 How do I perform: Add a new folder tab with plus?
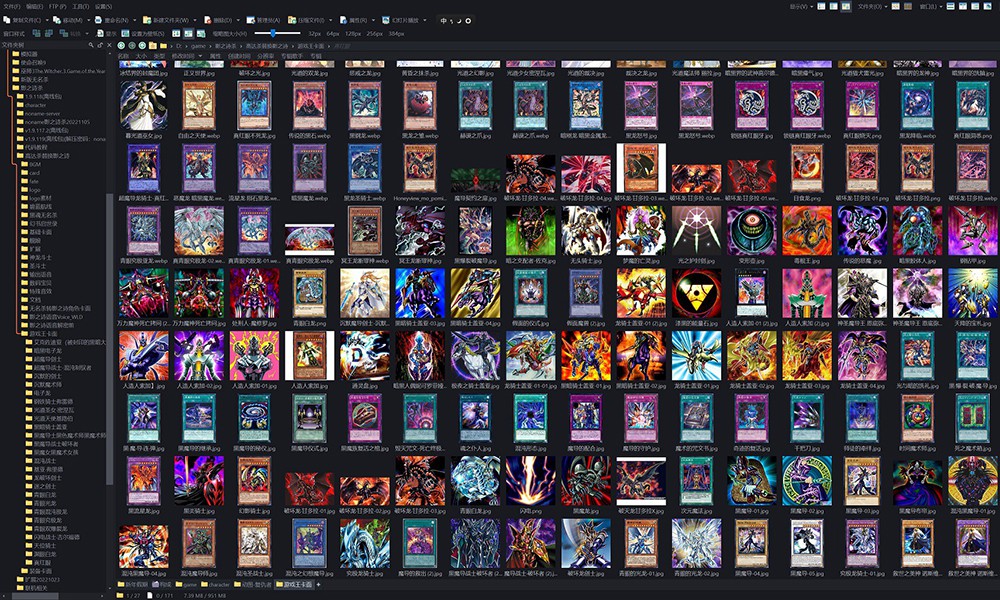[319, 585]
